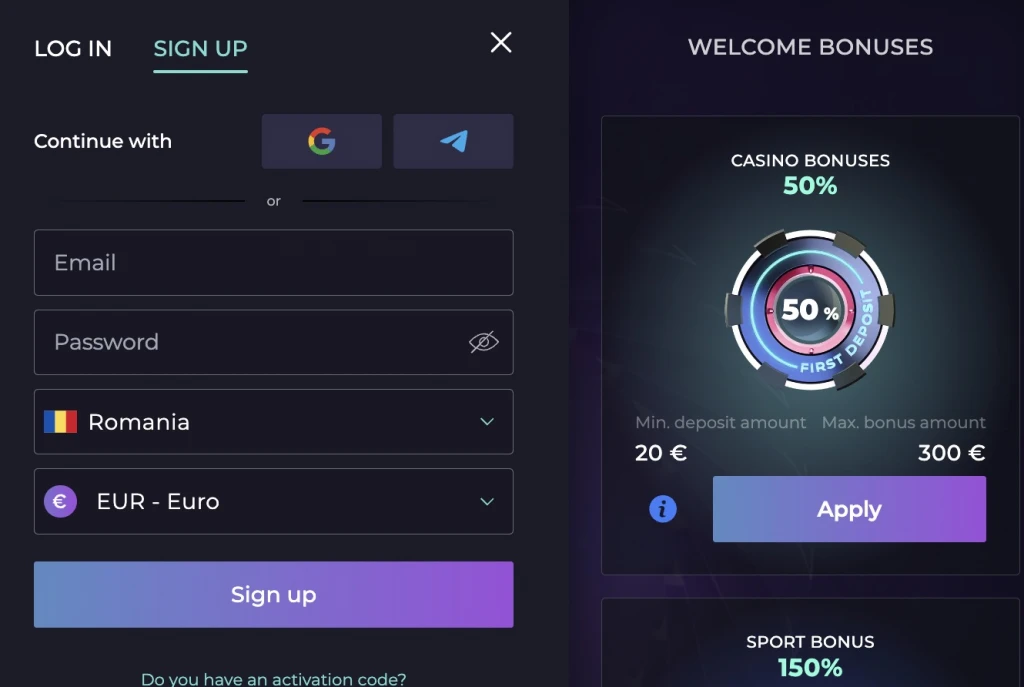This screenshot has width=1024, height=687.
Task: Continue with Telegram icon button
Action: pyautogui.click(x=453, y=141)
